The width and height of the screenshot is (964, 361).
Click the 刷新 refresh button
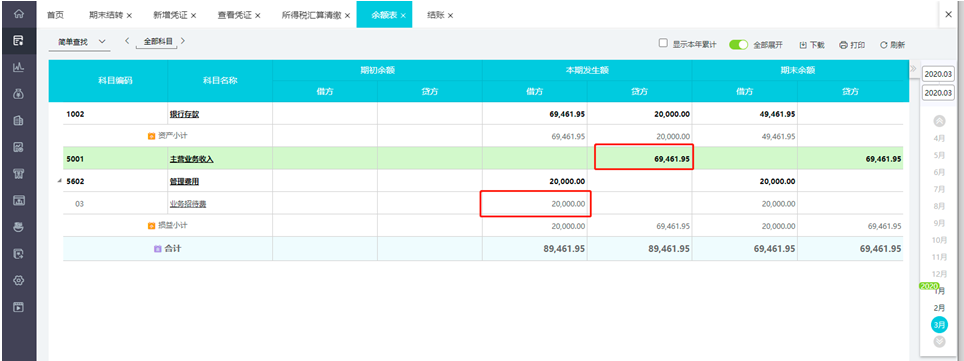pos(892,45)
